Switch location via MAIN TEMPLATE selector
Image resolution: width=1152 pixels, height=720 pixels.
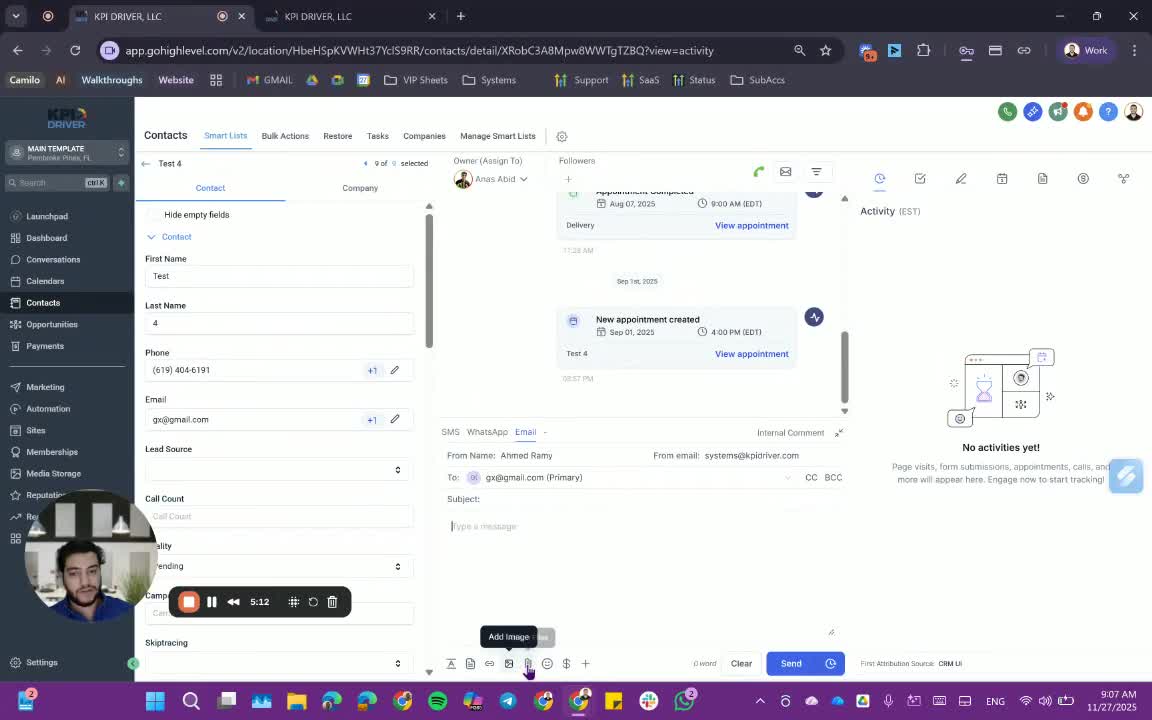click(x=68, y=153)
